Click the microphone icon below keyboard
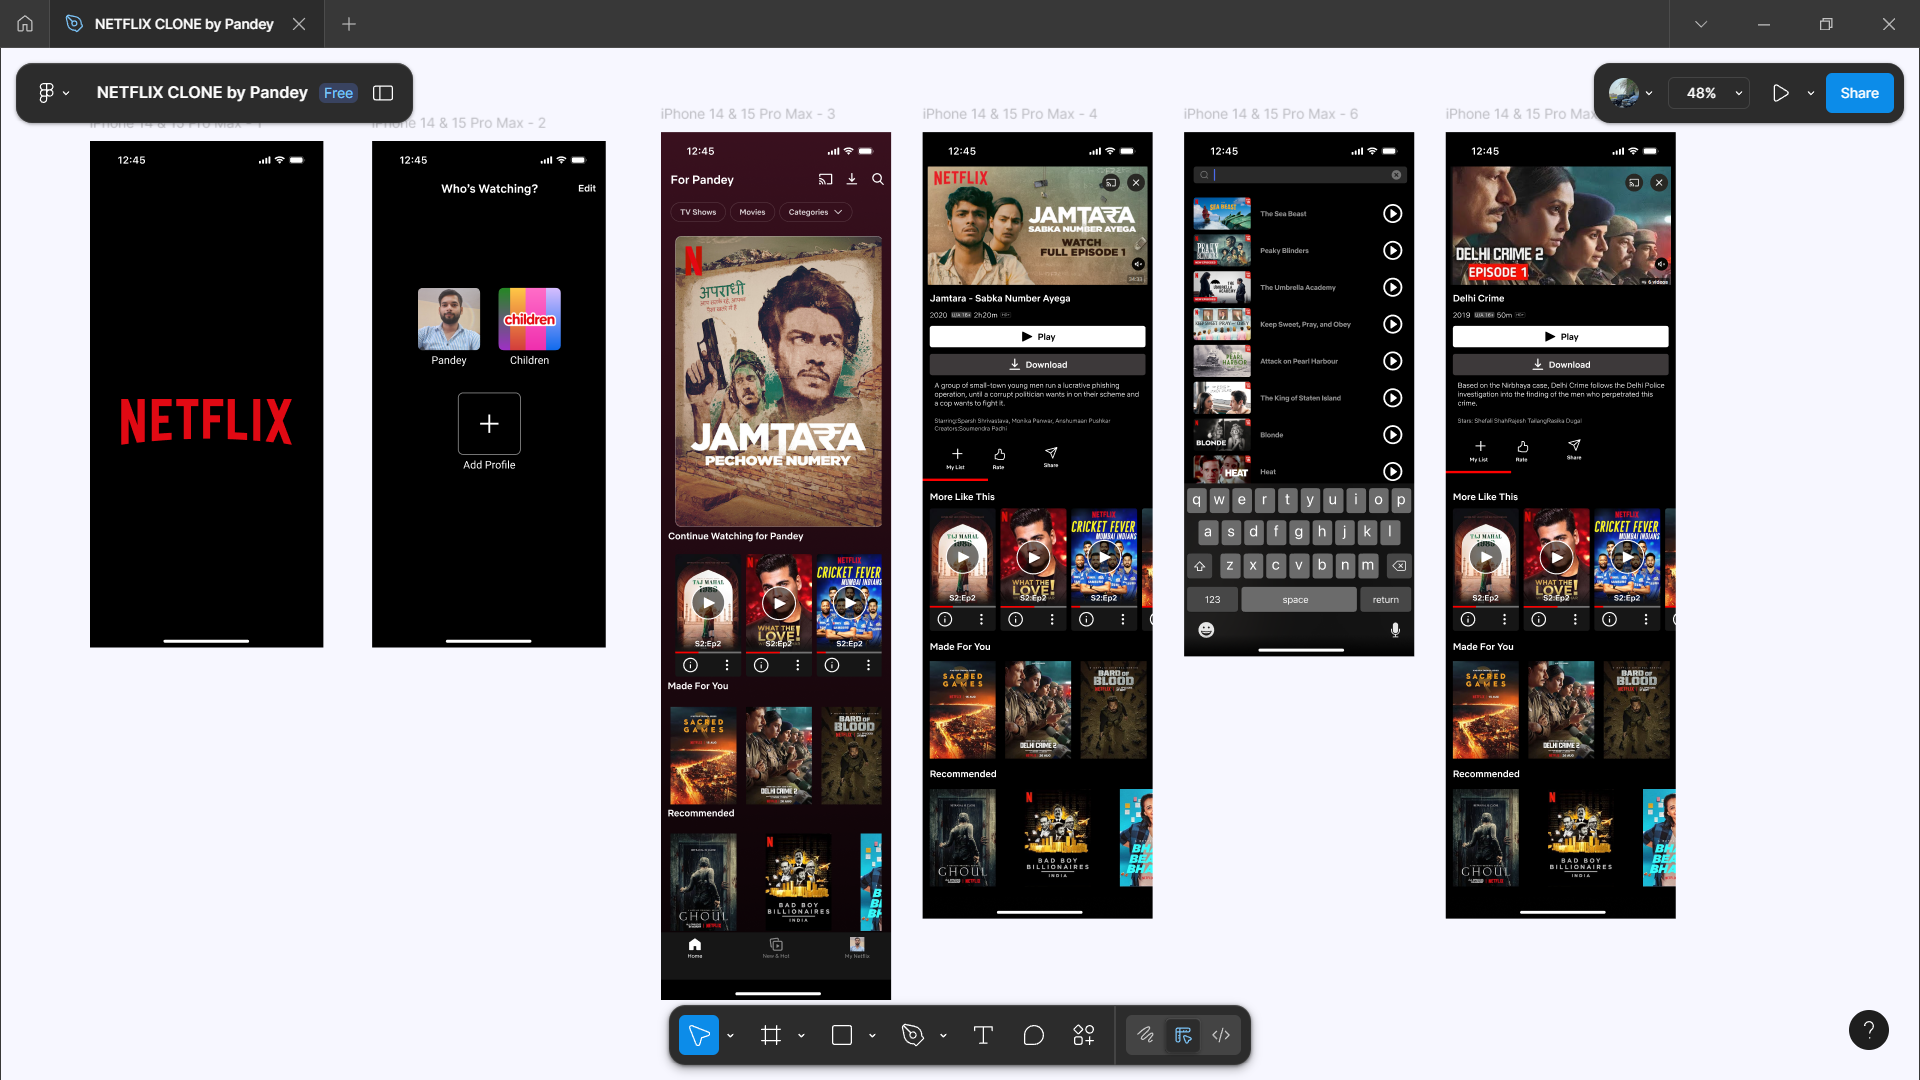 (x=1395, y=630)
